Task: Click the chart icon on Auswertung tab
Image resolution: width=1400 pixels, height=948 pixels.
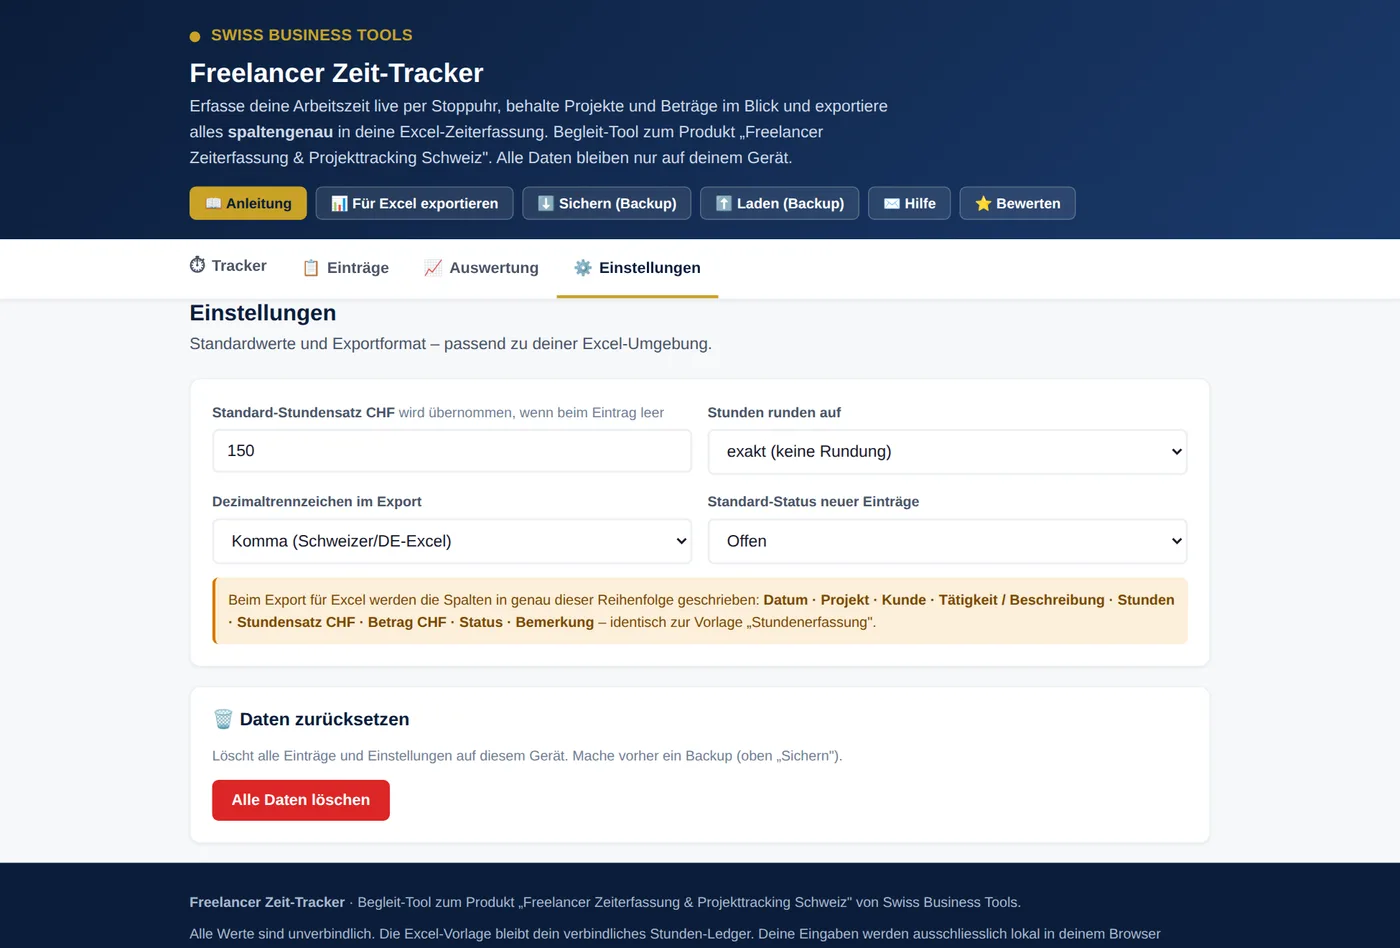Action: tap(433, 268)
